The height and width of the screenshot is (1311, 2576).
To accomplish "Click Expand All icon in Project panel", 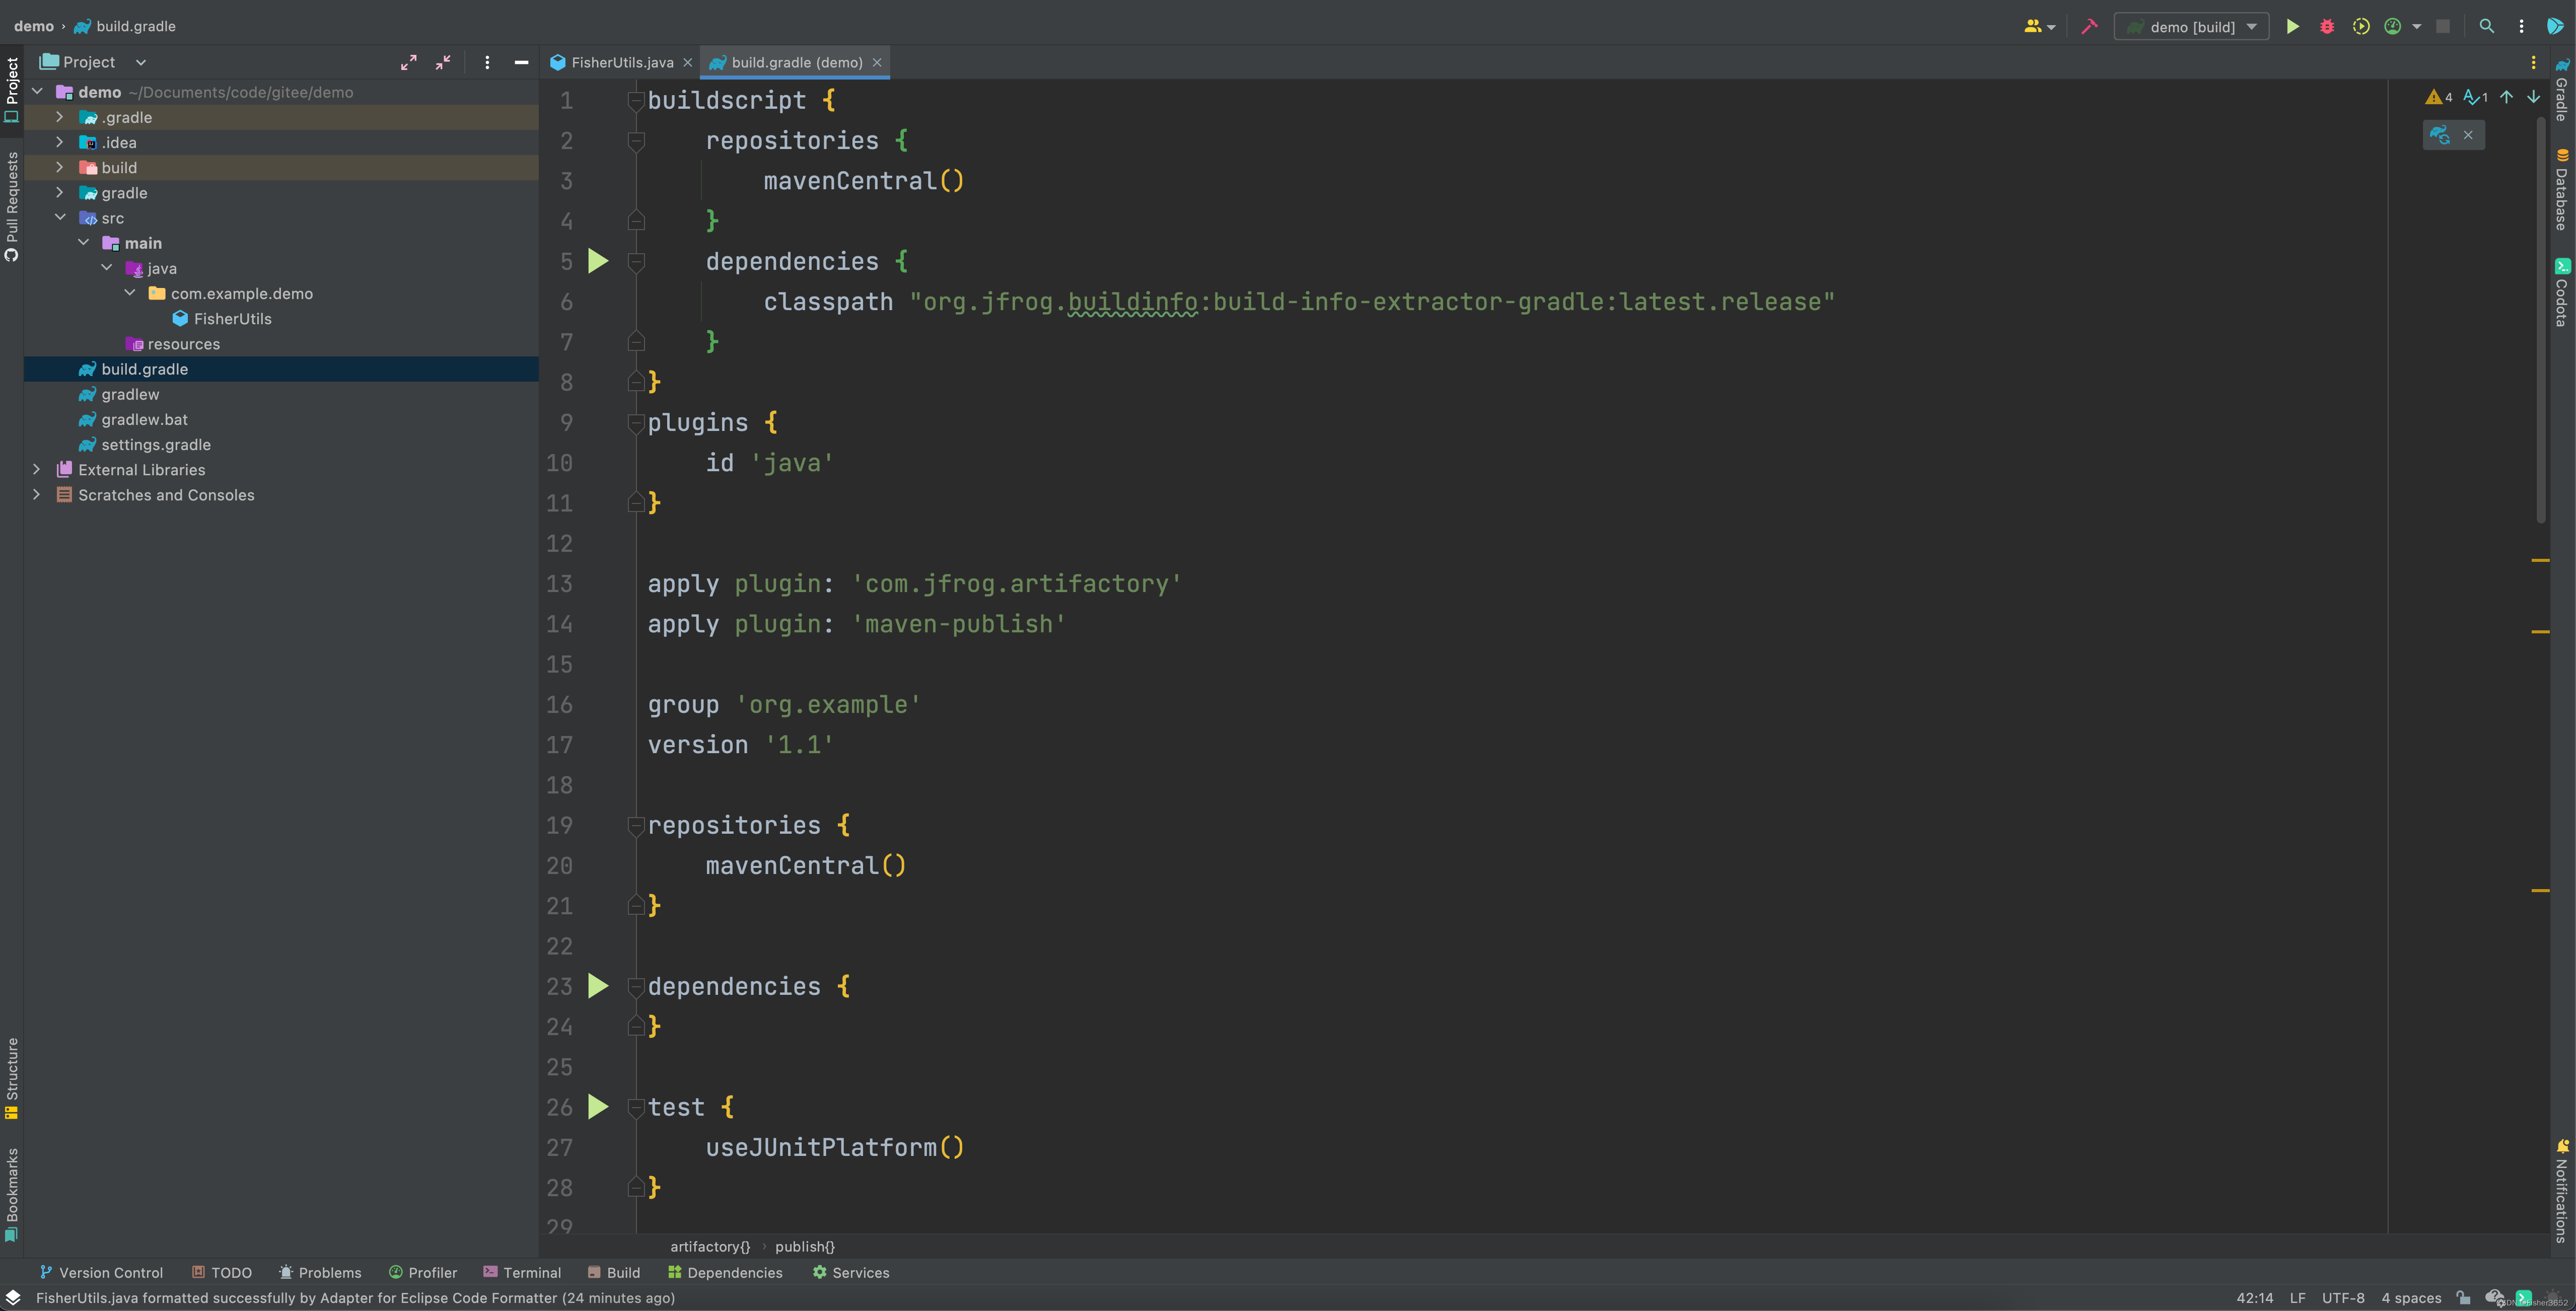I will [409, 62].
